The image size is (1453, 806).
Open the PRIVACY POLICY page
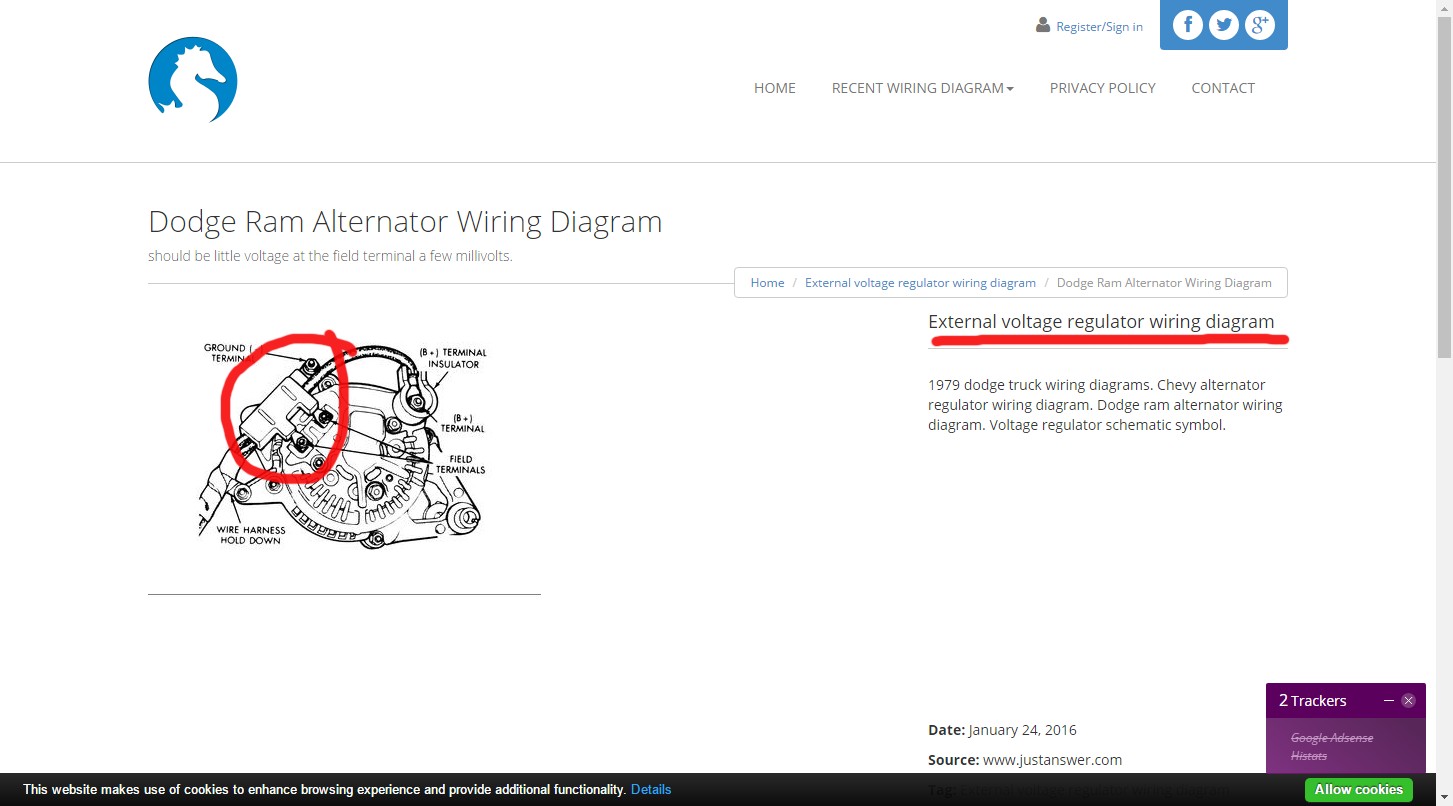pyautogui.click(x=1103, y=88)
